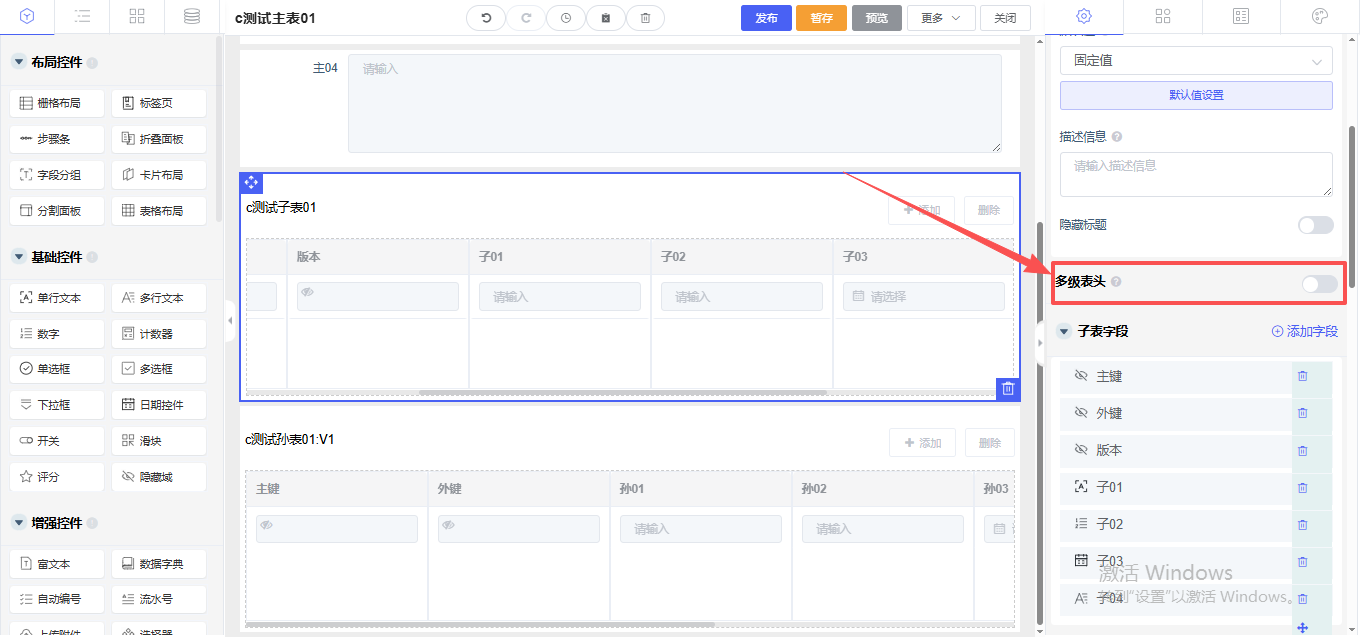Click the redo arrow icon in toolbar
The height and width of the screenshot is (641, 1360).
pos(526,18)
